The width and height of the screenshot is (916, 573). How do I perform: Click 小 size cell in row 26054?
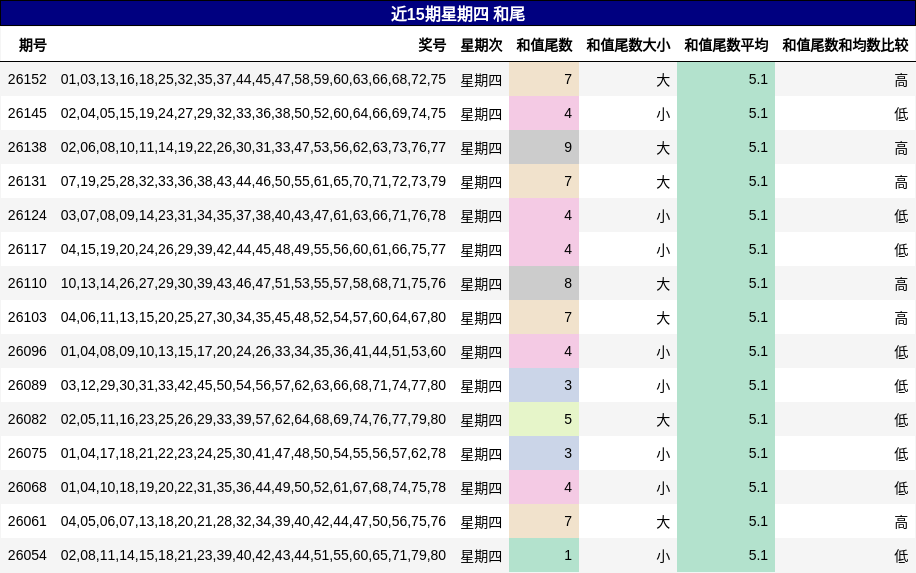[x=662, y=555]
